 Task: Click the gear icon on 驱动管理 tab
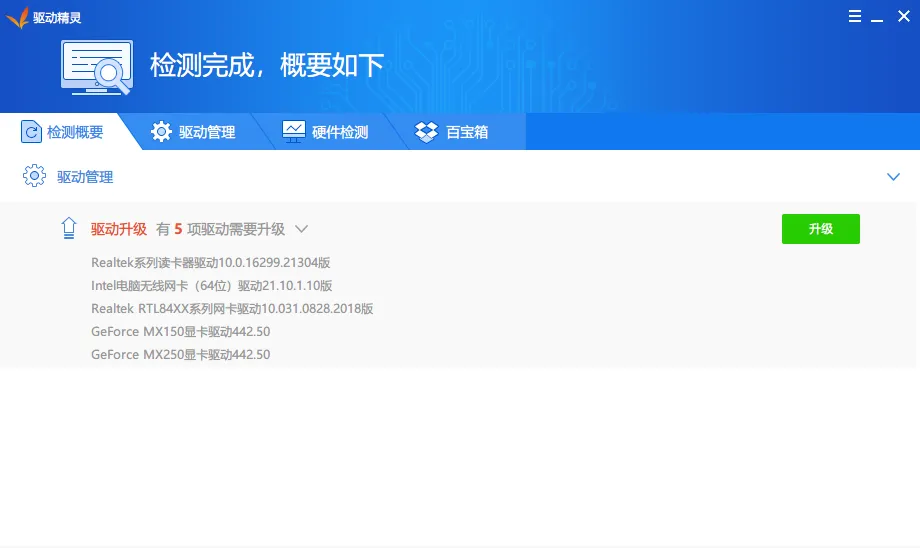161,131
